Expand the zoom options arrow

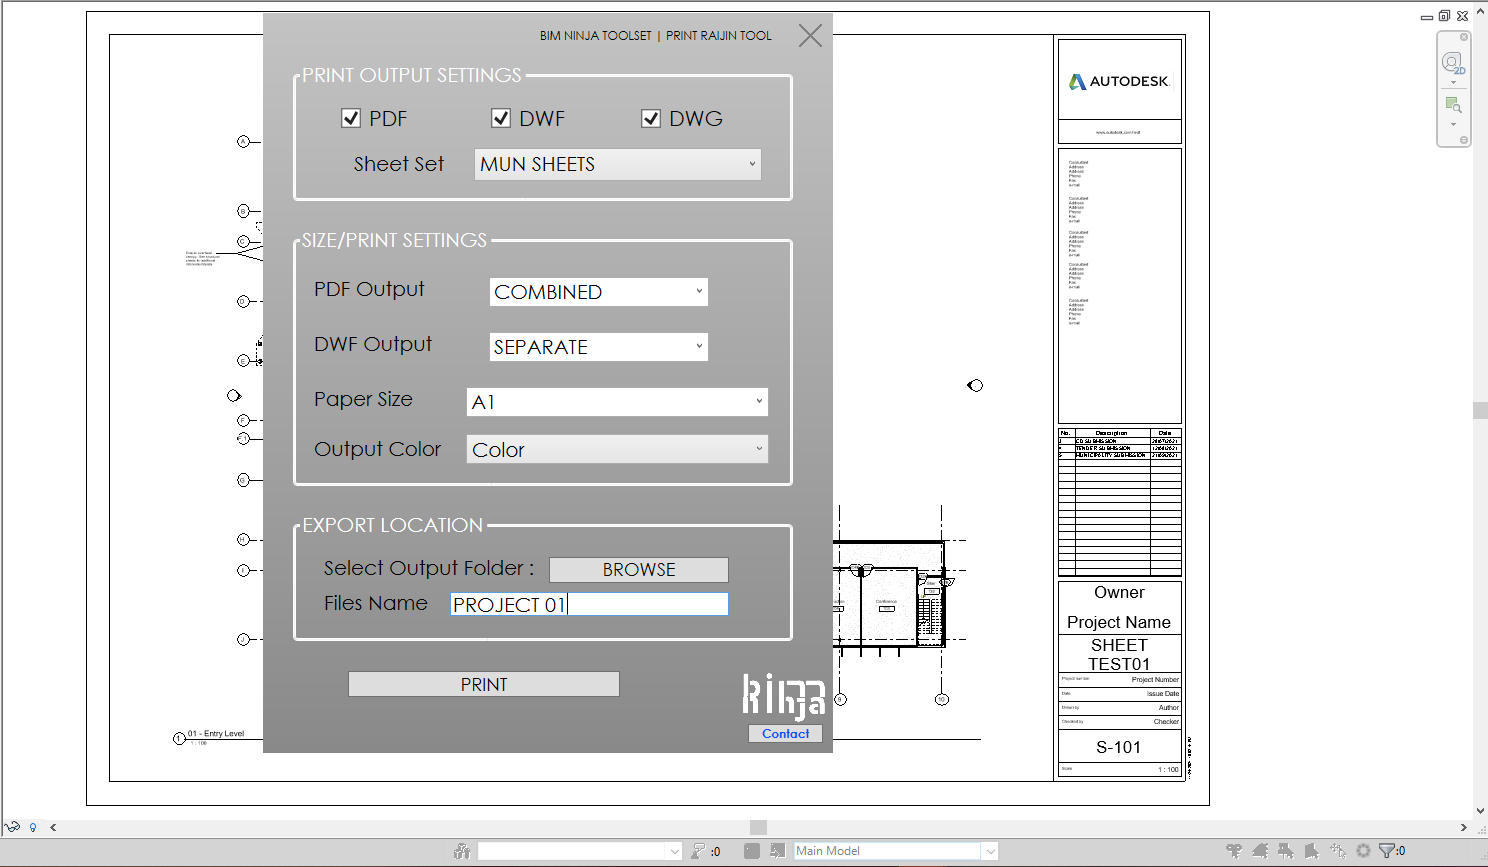pos(1453,125)
